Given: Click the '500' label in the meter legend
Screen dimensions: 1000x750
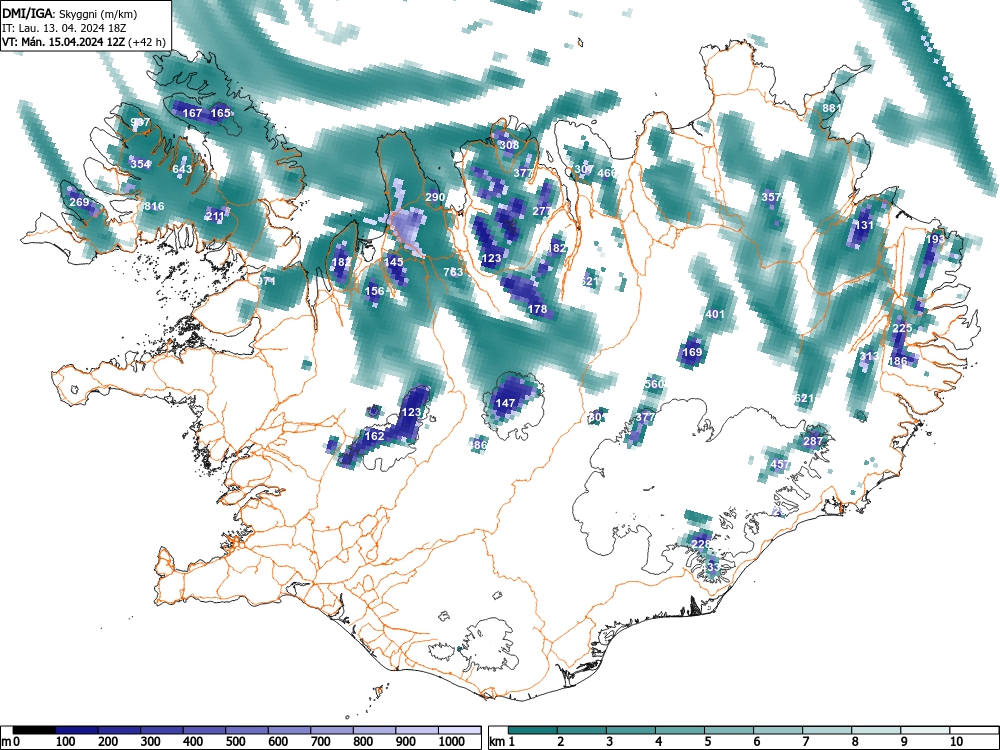Looking at the screenshot, I should [235, 741].
